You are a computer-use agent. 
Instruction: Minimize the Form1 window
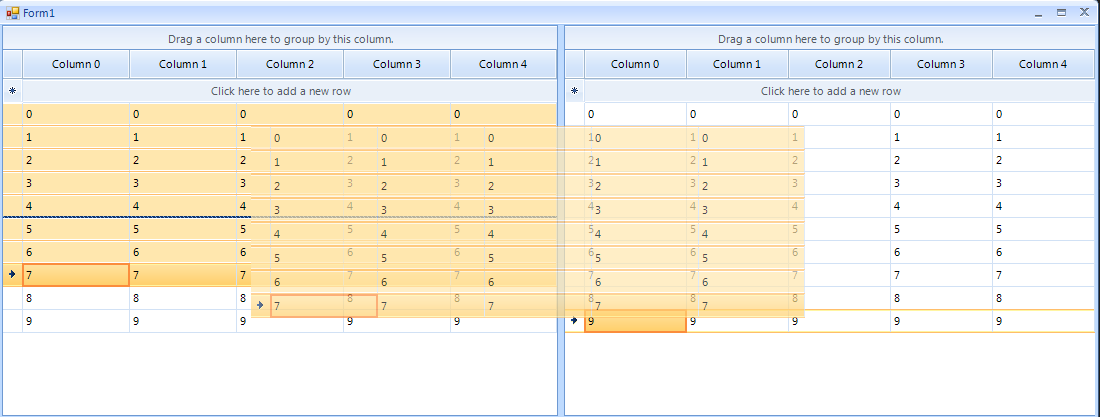[1039, 13]
